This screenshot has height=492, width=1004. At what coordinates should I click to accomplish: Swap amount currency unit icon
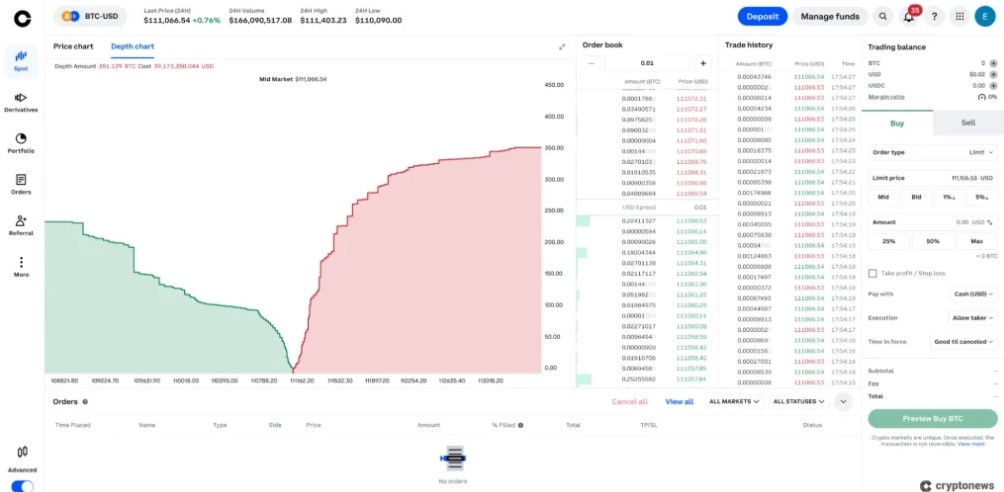pos(990,222)
